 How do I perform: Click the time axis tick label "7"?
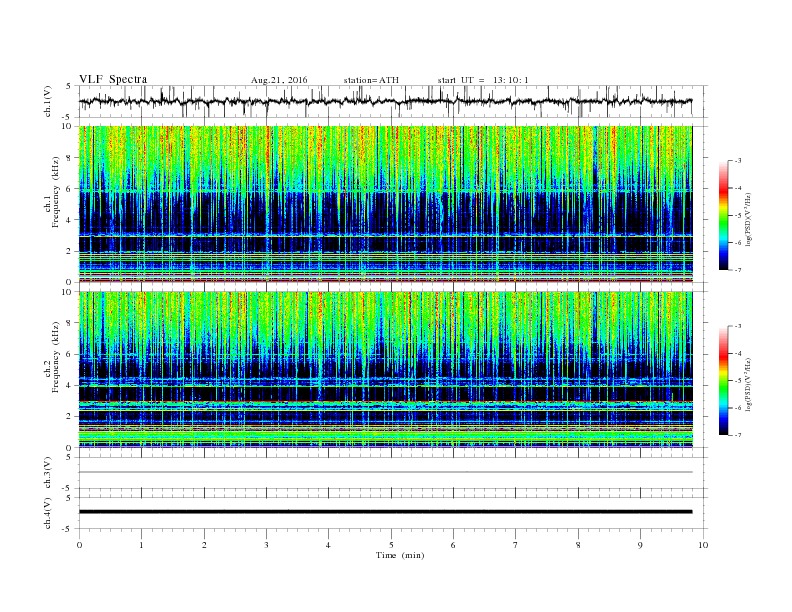(x=516, y=545)
